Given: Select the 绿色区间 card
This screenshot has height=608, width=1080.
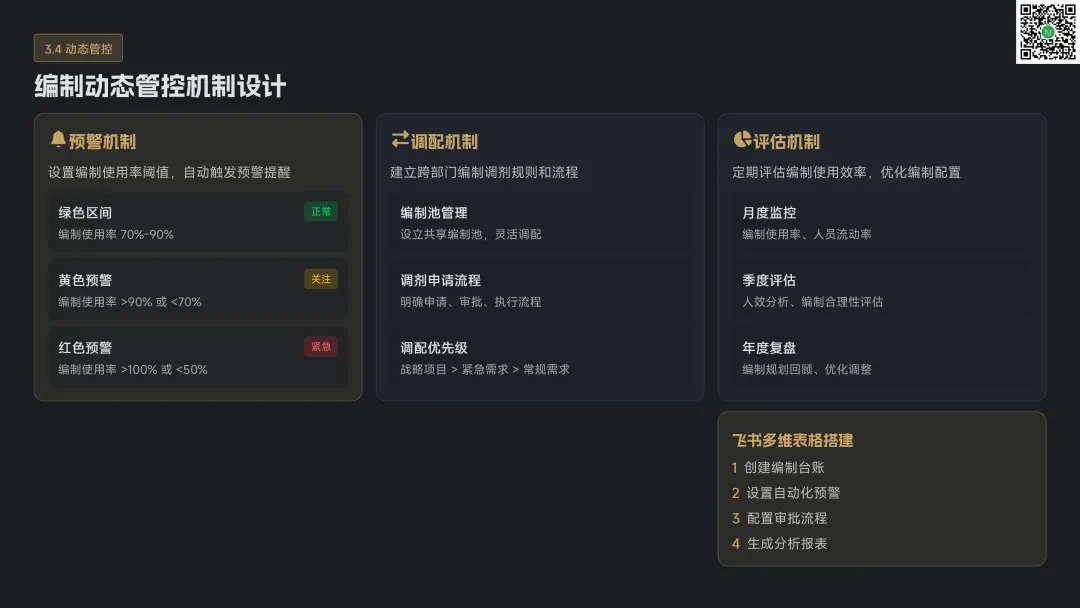Looking at the screenshot, I should 198,222.
